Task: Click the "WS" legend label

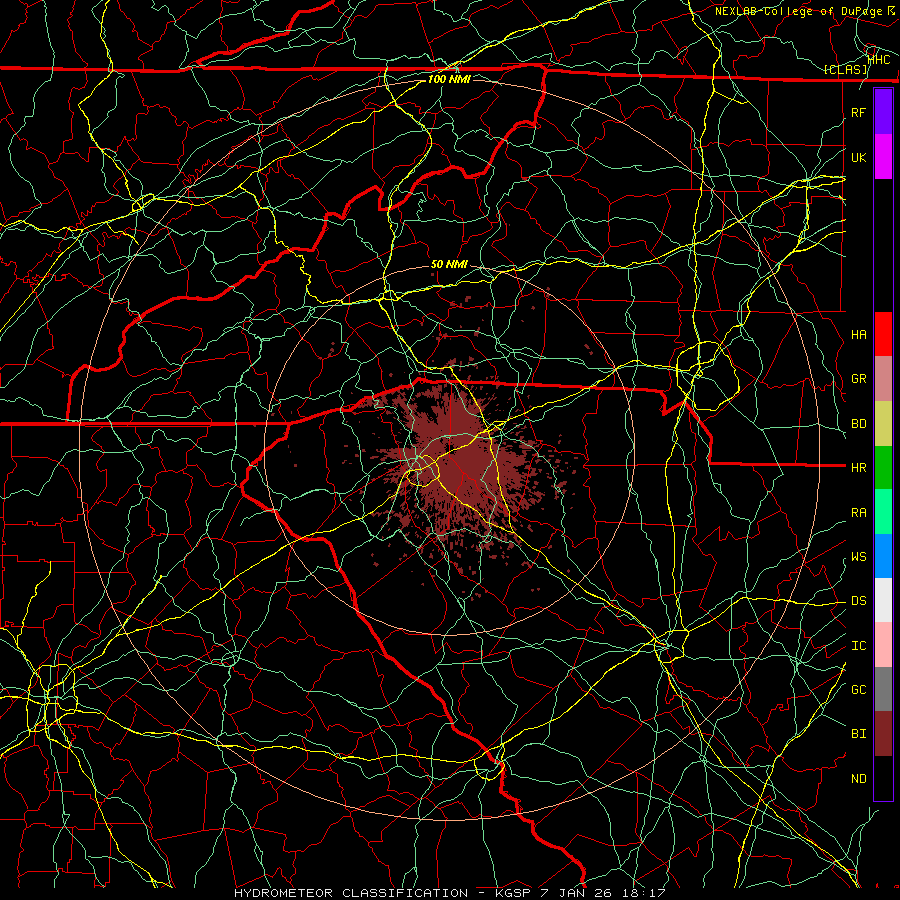Action: (858, 556)
